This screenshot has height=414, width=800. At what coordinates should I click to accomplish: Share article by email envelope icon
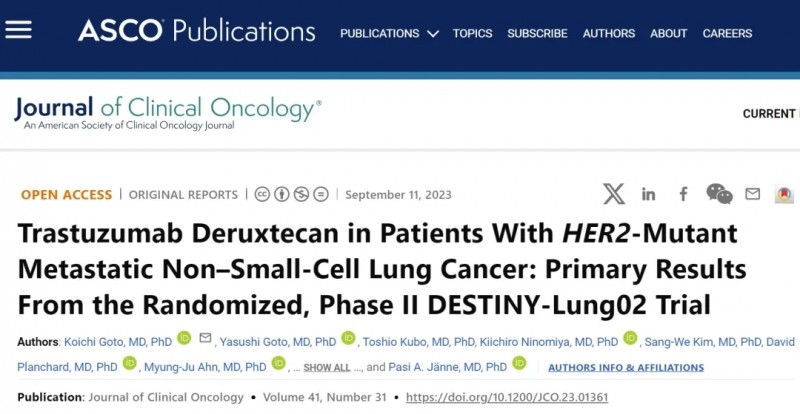pos(753,194)
